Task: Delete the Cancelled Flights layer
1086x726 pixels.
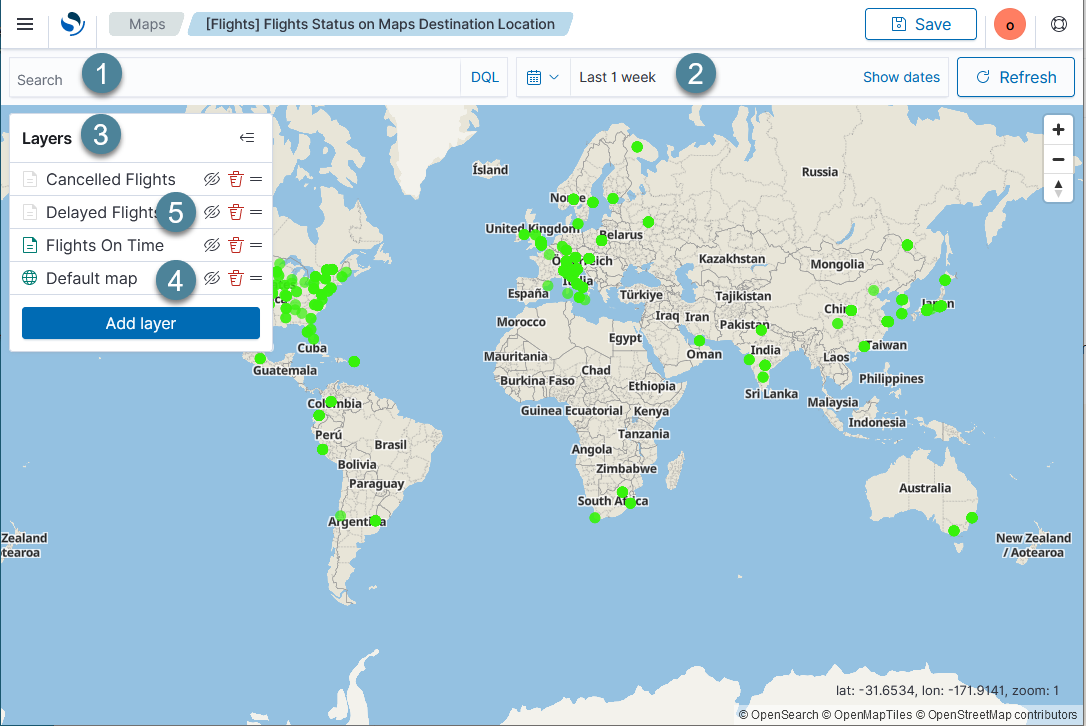Action: (x=236, y=179)
